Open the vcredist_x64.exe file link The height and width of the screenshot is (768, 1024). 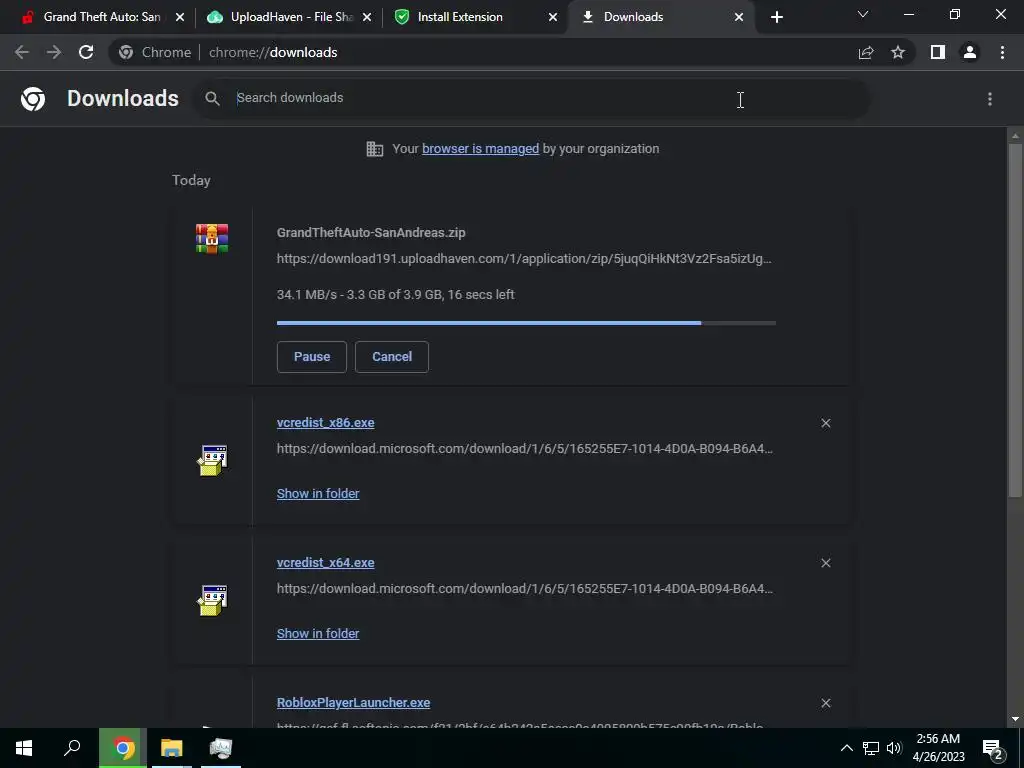point(325,562)
